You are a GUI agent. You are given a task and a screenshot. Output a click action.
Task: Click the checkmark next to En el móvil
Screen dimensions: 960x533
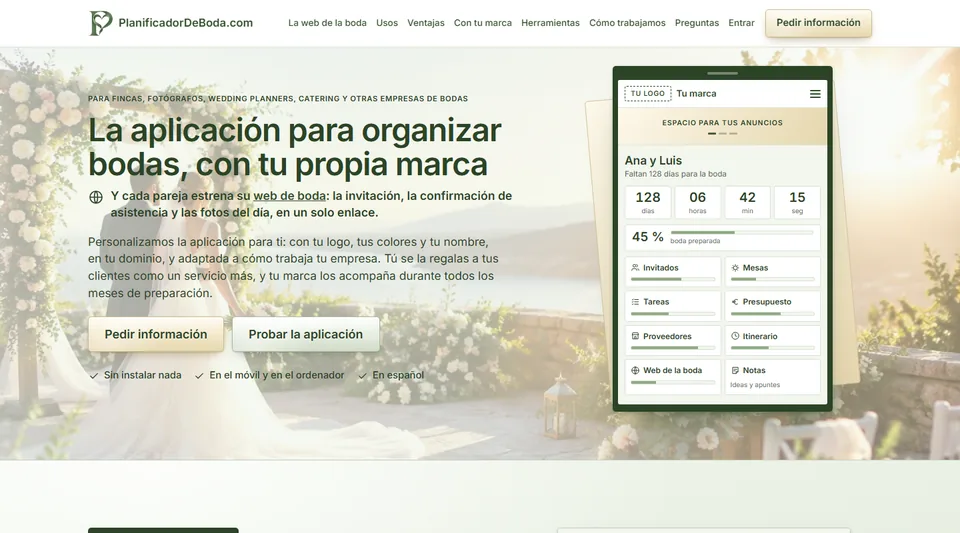tap(199, 376)
